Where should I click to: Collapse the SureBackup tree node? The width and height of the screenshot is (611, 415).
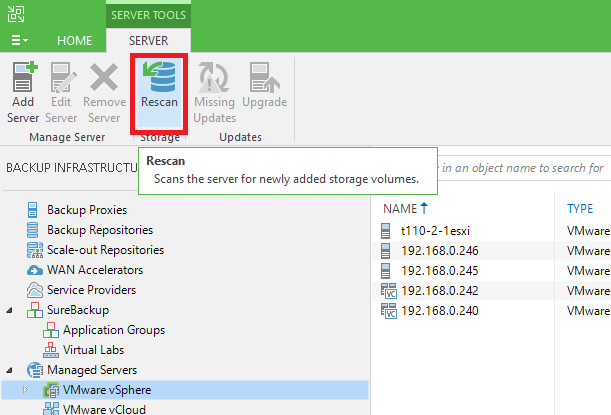click(x=9, y=311)
